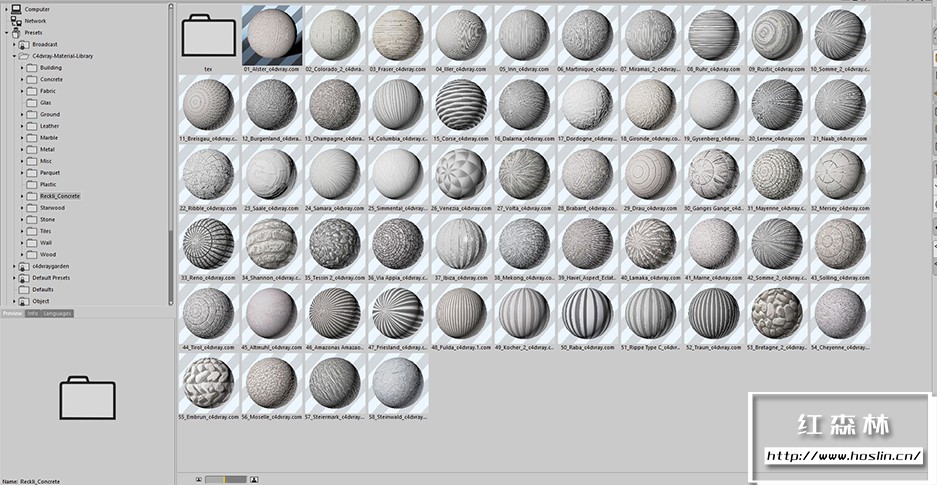Select the 26_Venezia material sphere
Image resolution: width=937 pixels, height=485 pixels.
click(x=461, y=174)
